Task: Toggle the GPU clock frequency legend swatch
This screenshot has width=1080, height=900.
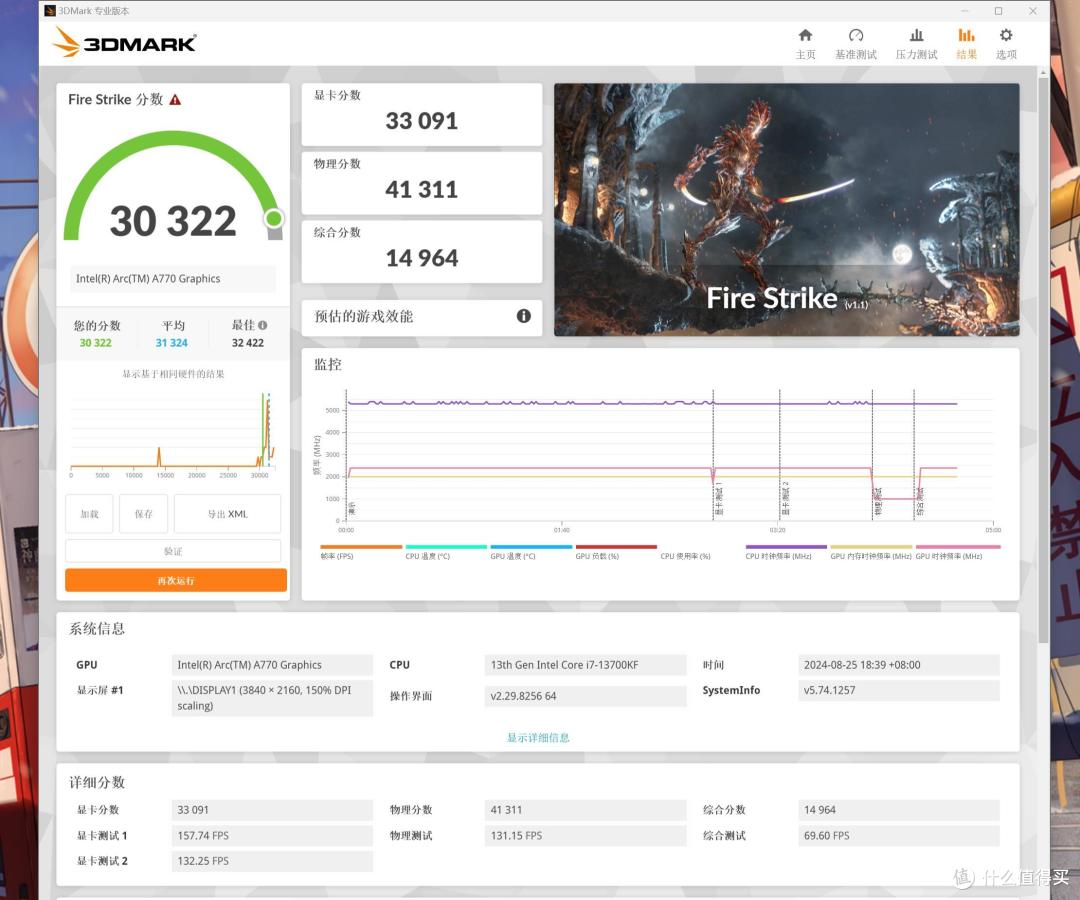Action: click(x=957, y=547)
